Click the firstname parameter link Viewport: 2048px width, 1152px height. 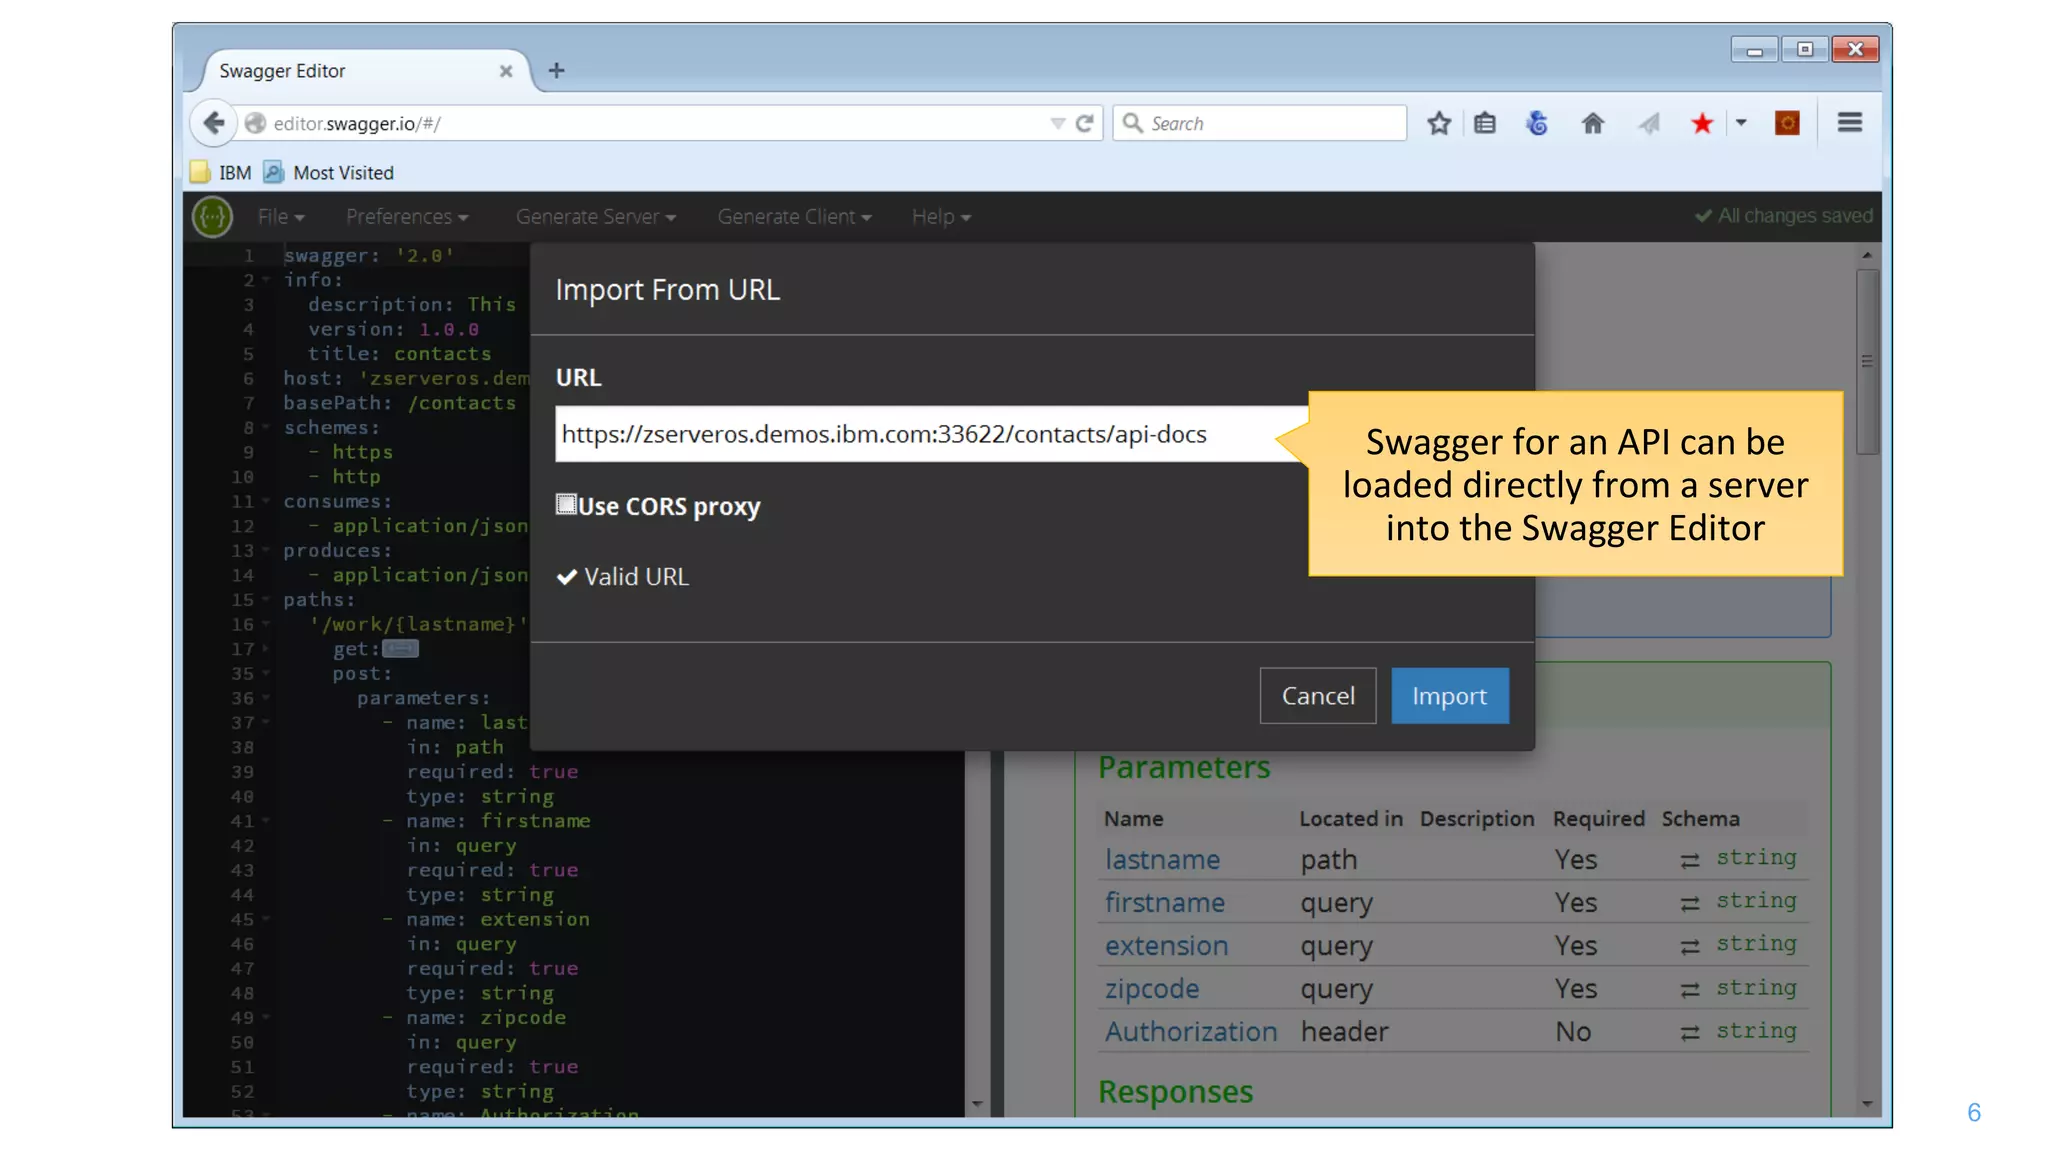pos(1165,903)
